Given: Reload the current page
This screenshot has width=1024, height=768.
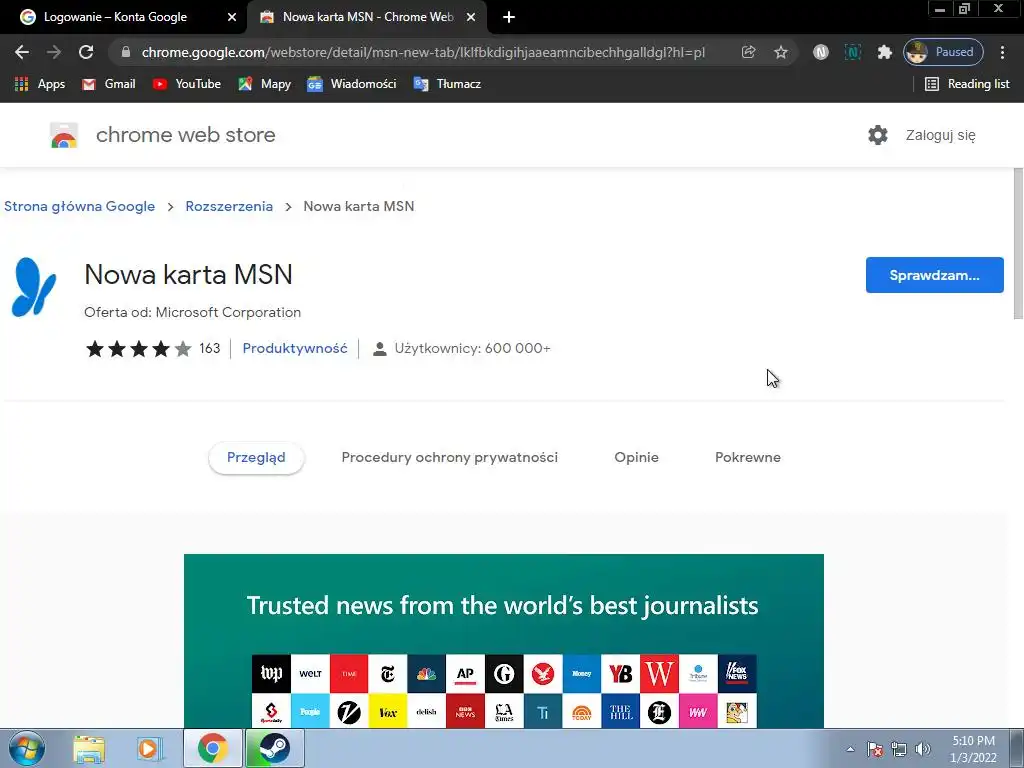Looking at the screenshot, I should (86, 52).
